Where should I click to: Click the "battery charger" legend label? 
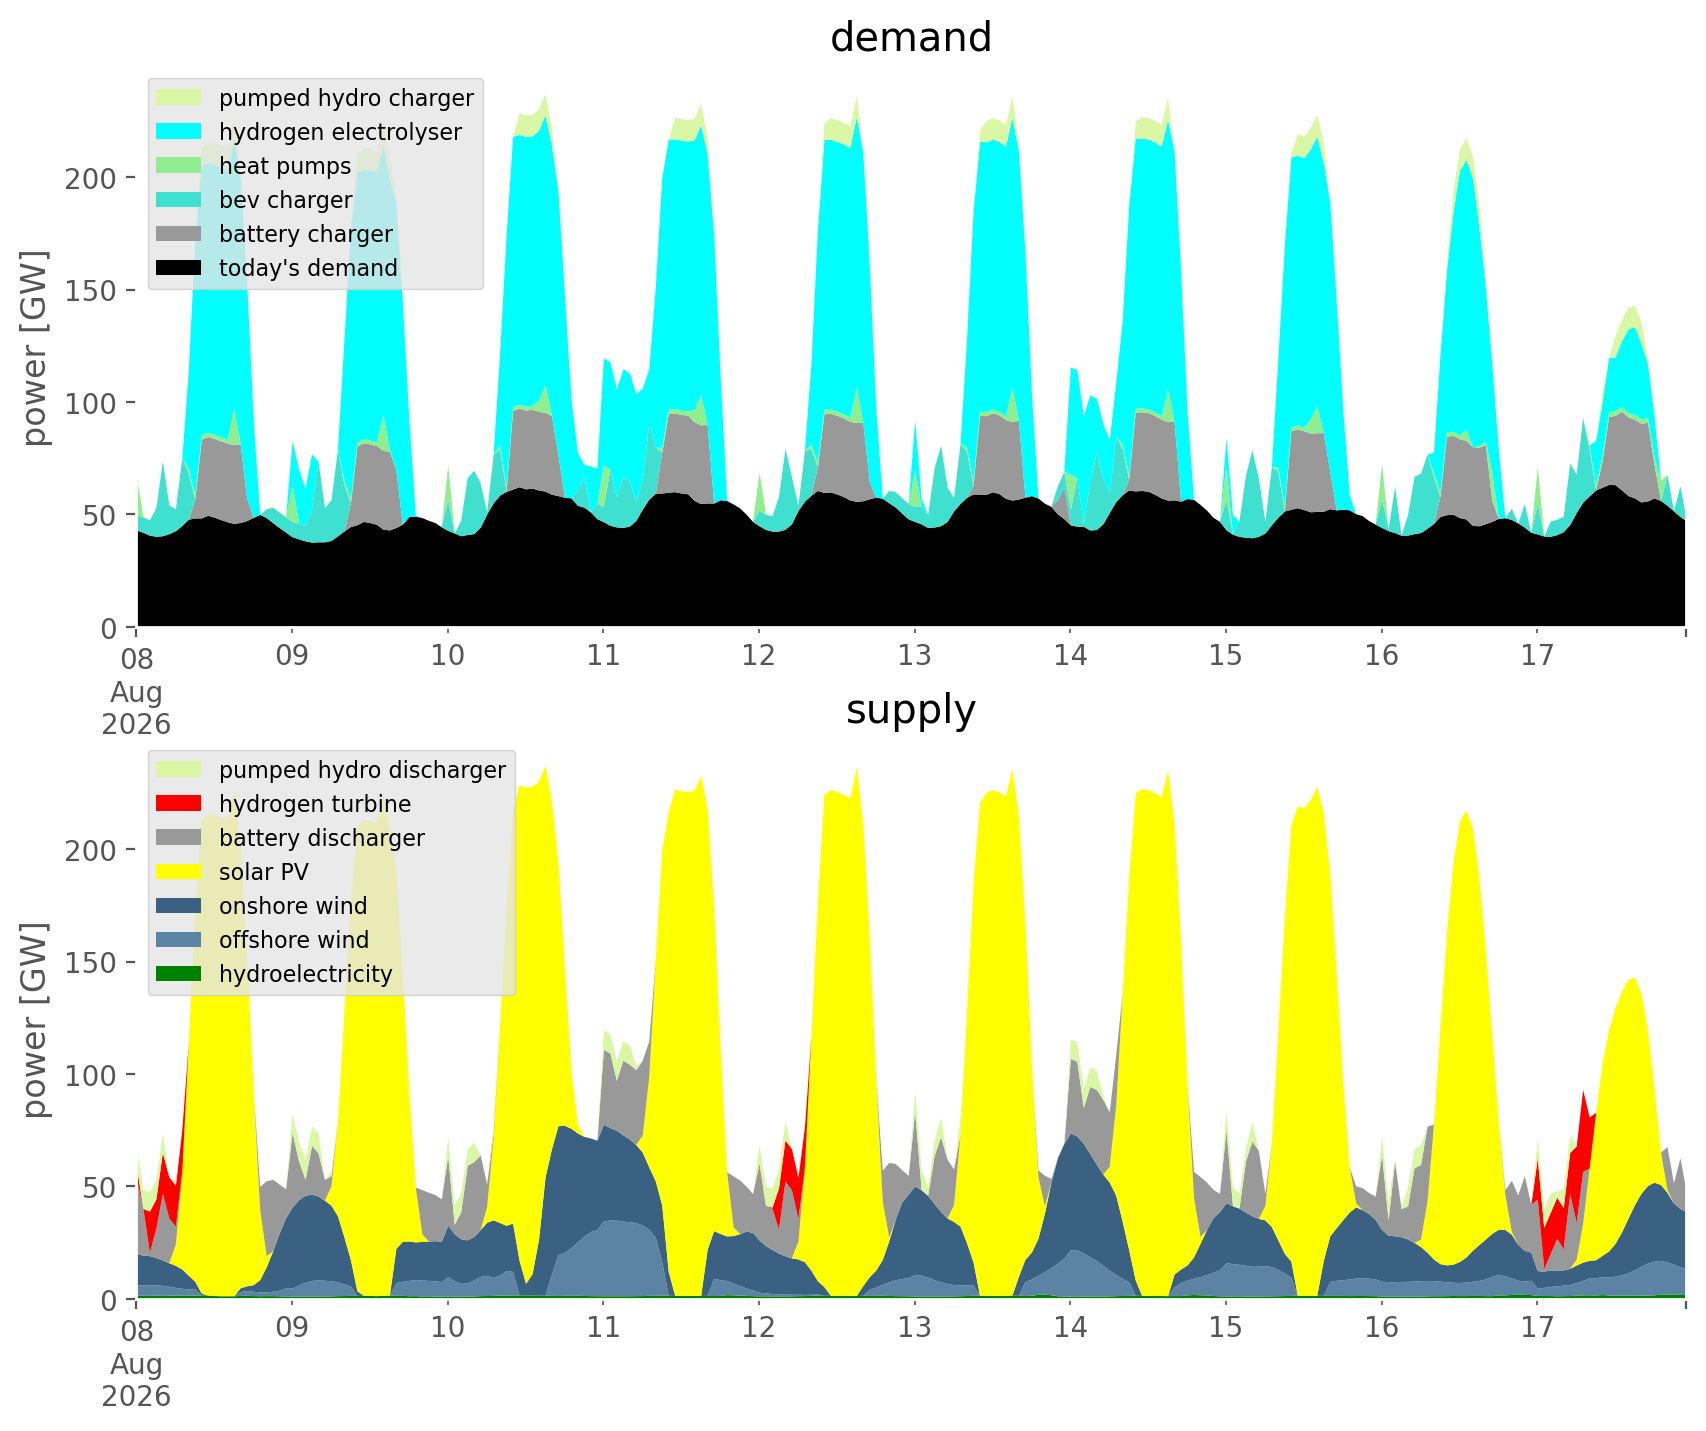pyautogui.click(x=306, y=235)
